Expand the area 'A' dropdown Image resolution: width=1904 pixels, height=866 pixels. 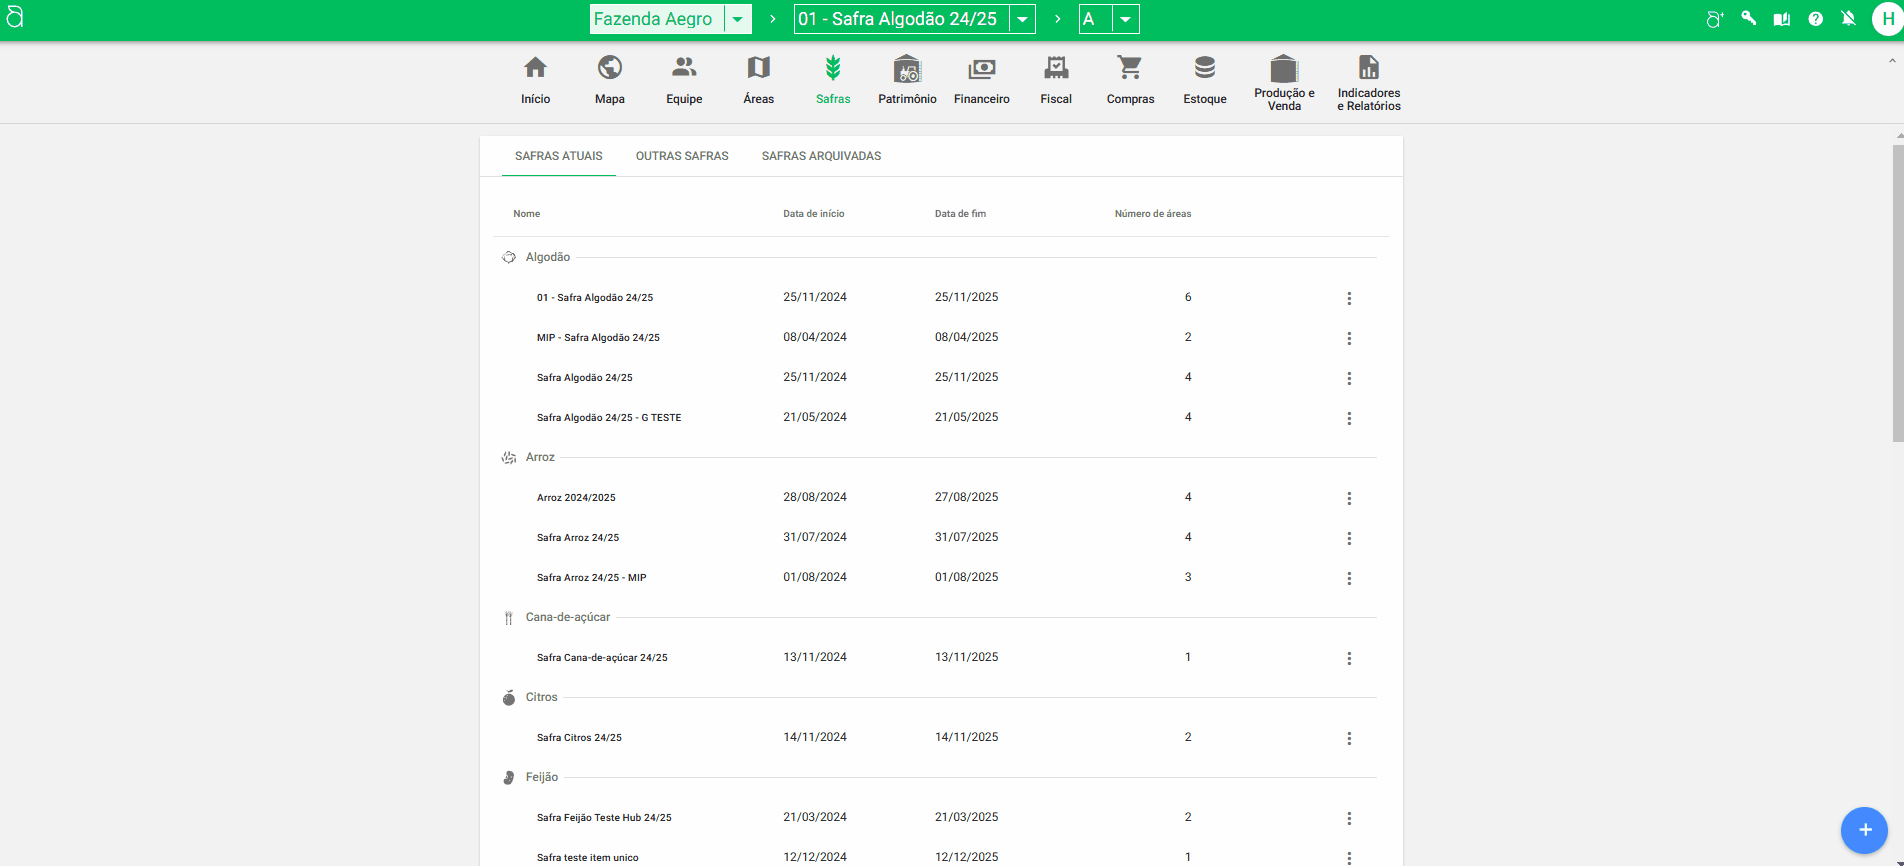[1125, 19]
